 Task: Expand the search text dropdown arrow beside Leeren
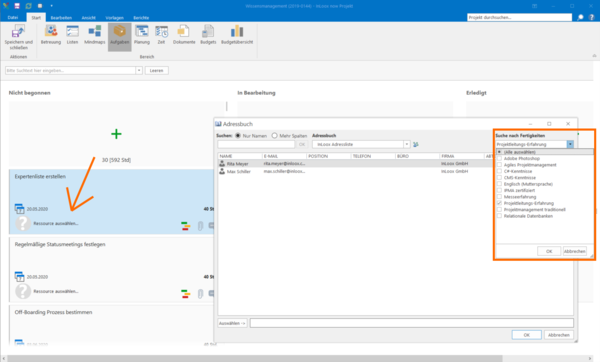[139, 70]
